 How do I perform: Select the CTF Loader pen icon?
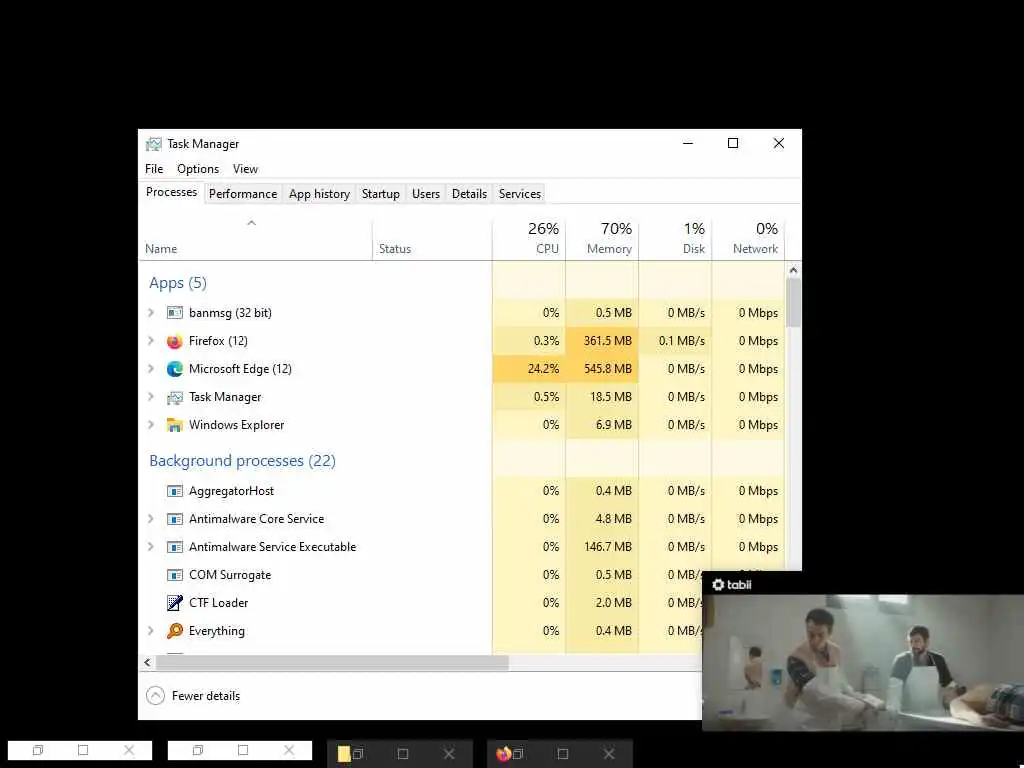(x=174, y=603)
